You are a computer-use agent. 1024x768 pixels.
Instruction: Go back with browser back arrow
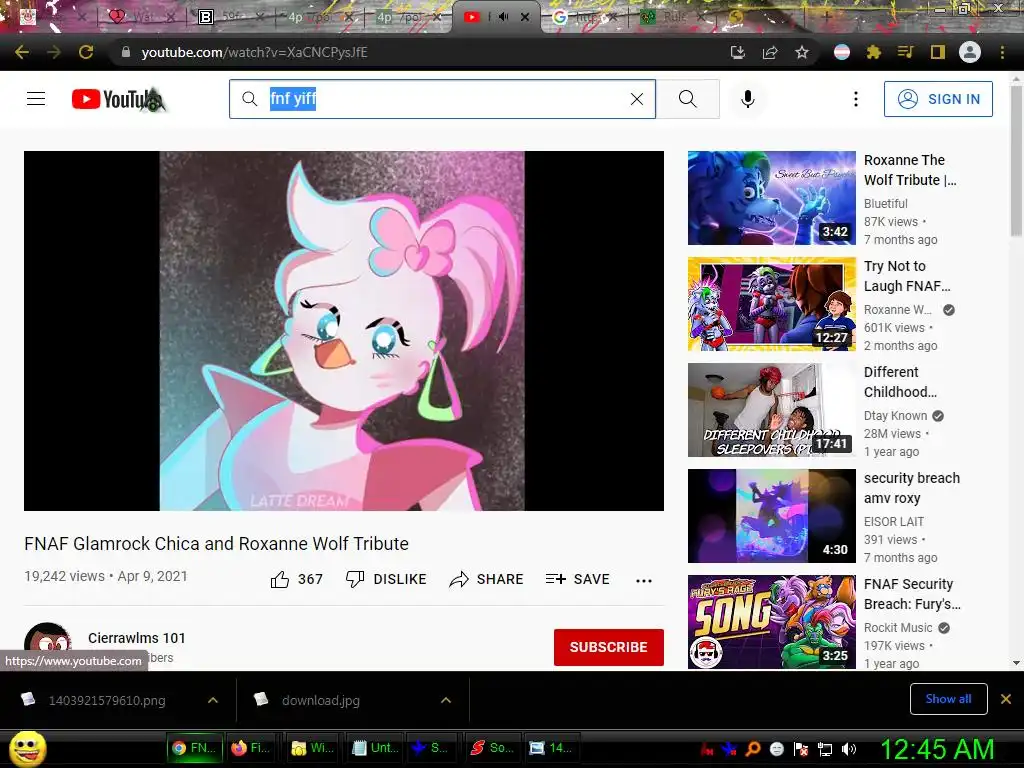(x=22, y=52)
